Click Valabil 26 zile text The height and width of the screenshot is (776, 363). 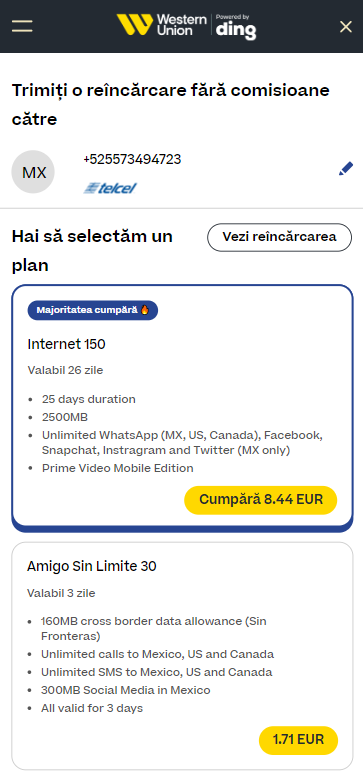coord(65,370)
